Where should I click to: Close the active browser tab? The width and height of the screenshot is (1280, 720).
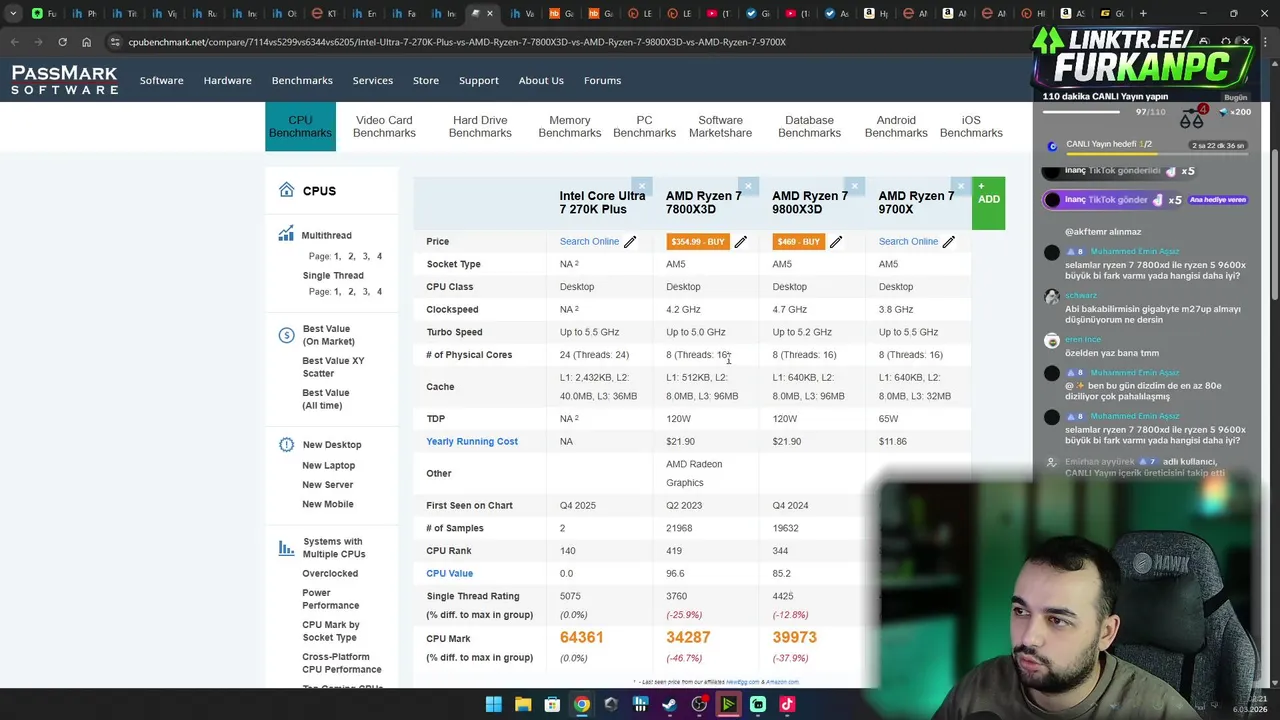489,13
